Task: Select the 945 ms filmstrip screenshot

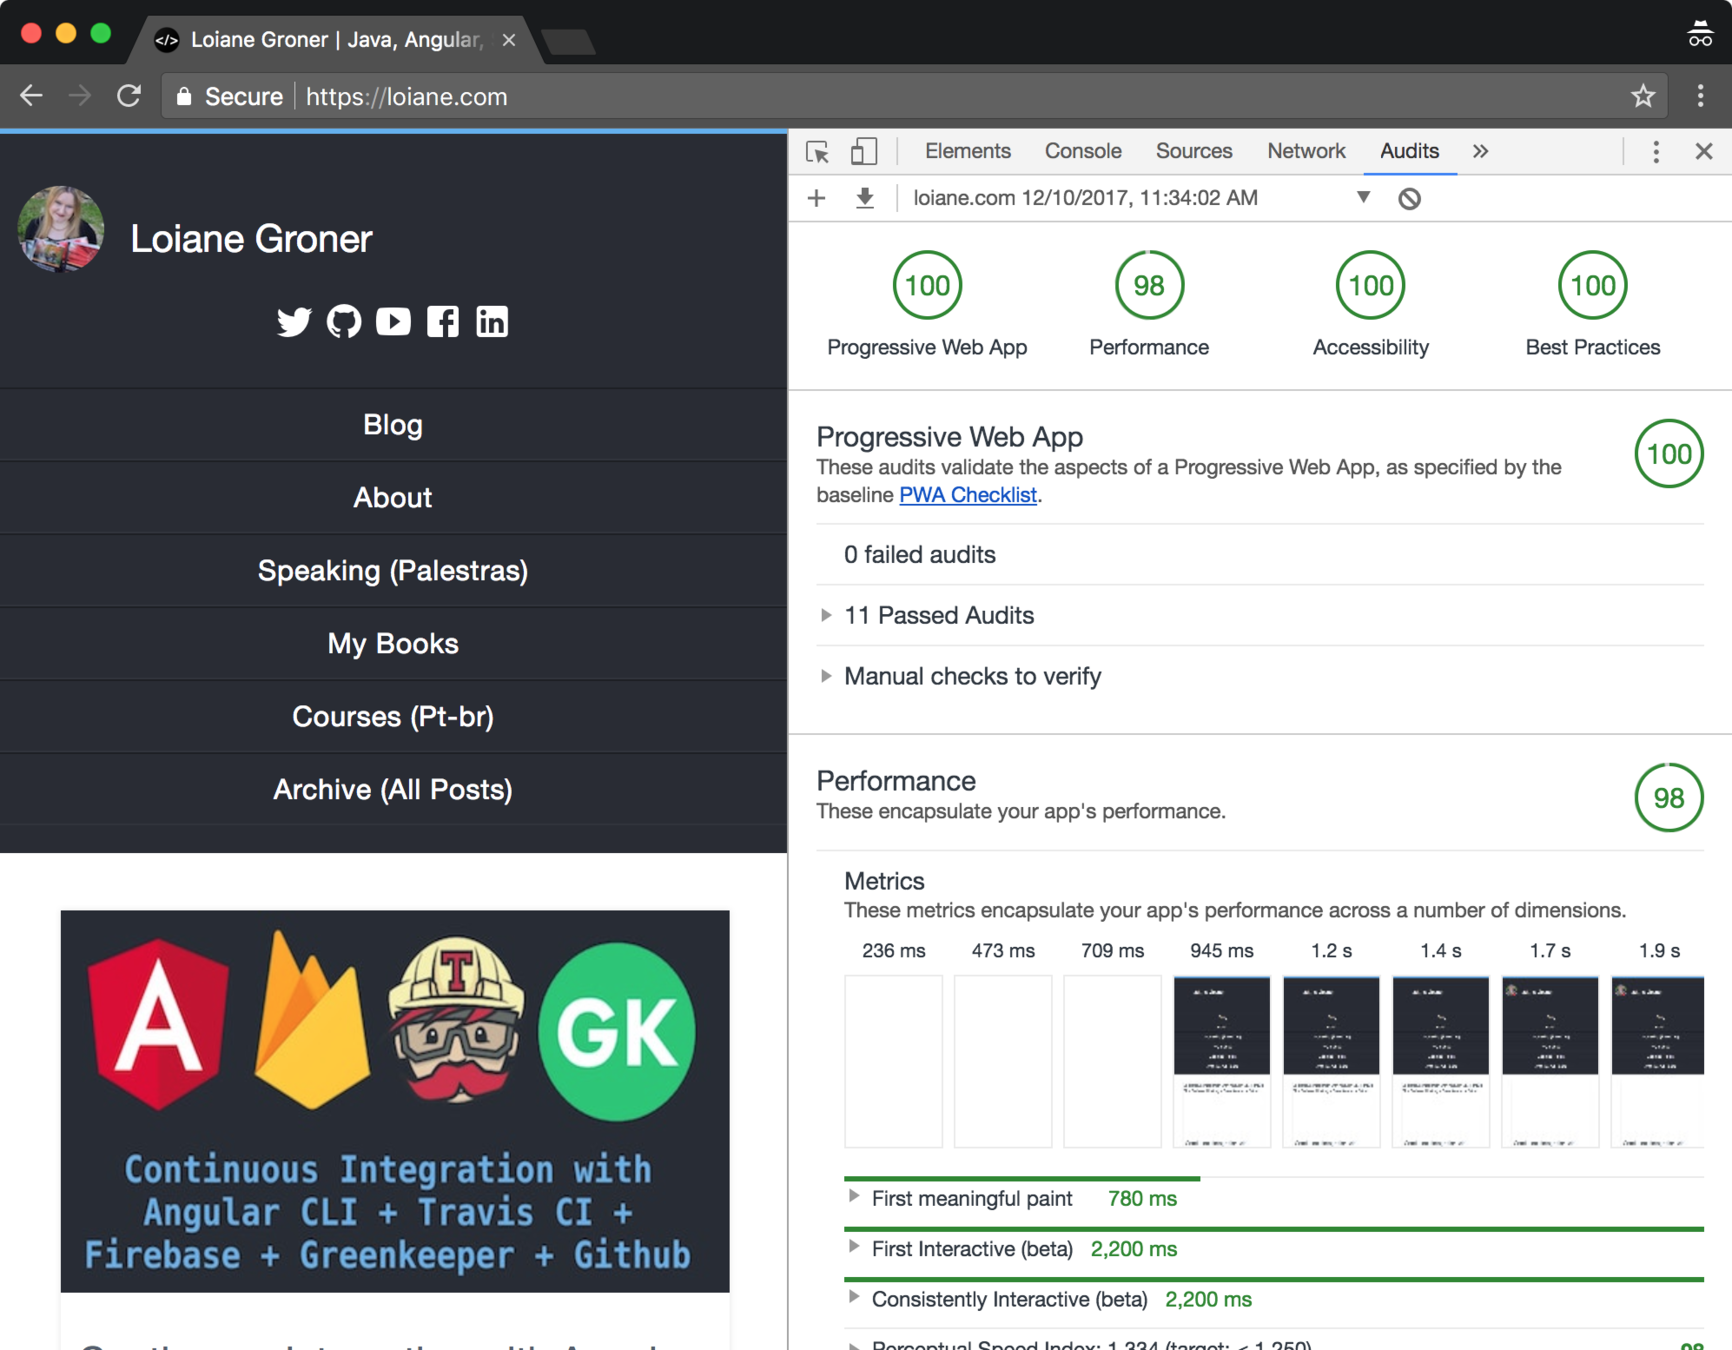Action: point(1221,1062)
